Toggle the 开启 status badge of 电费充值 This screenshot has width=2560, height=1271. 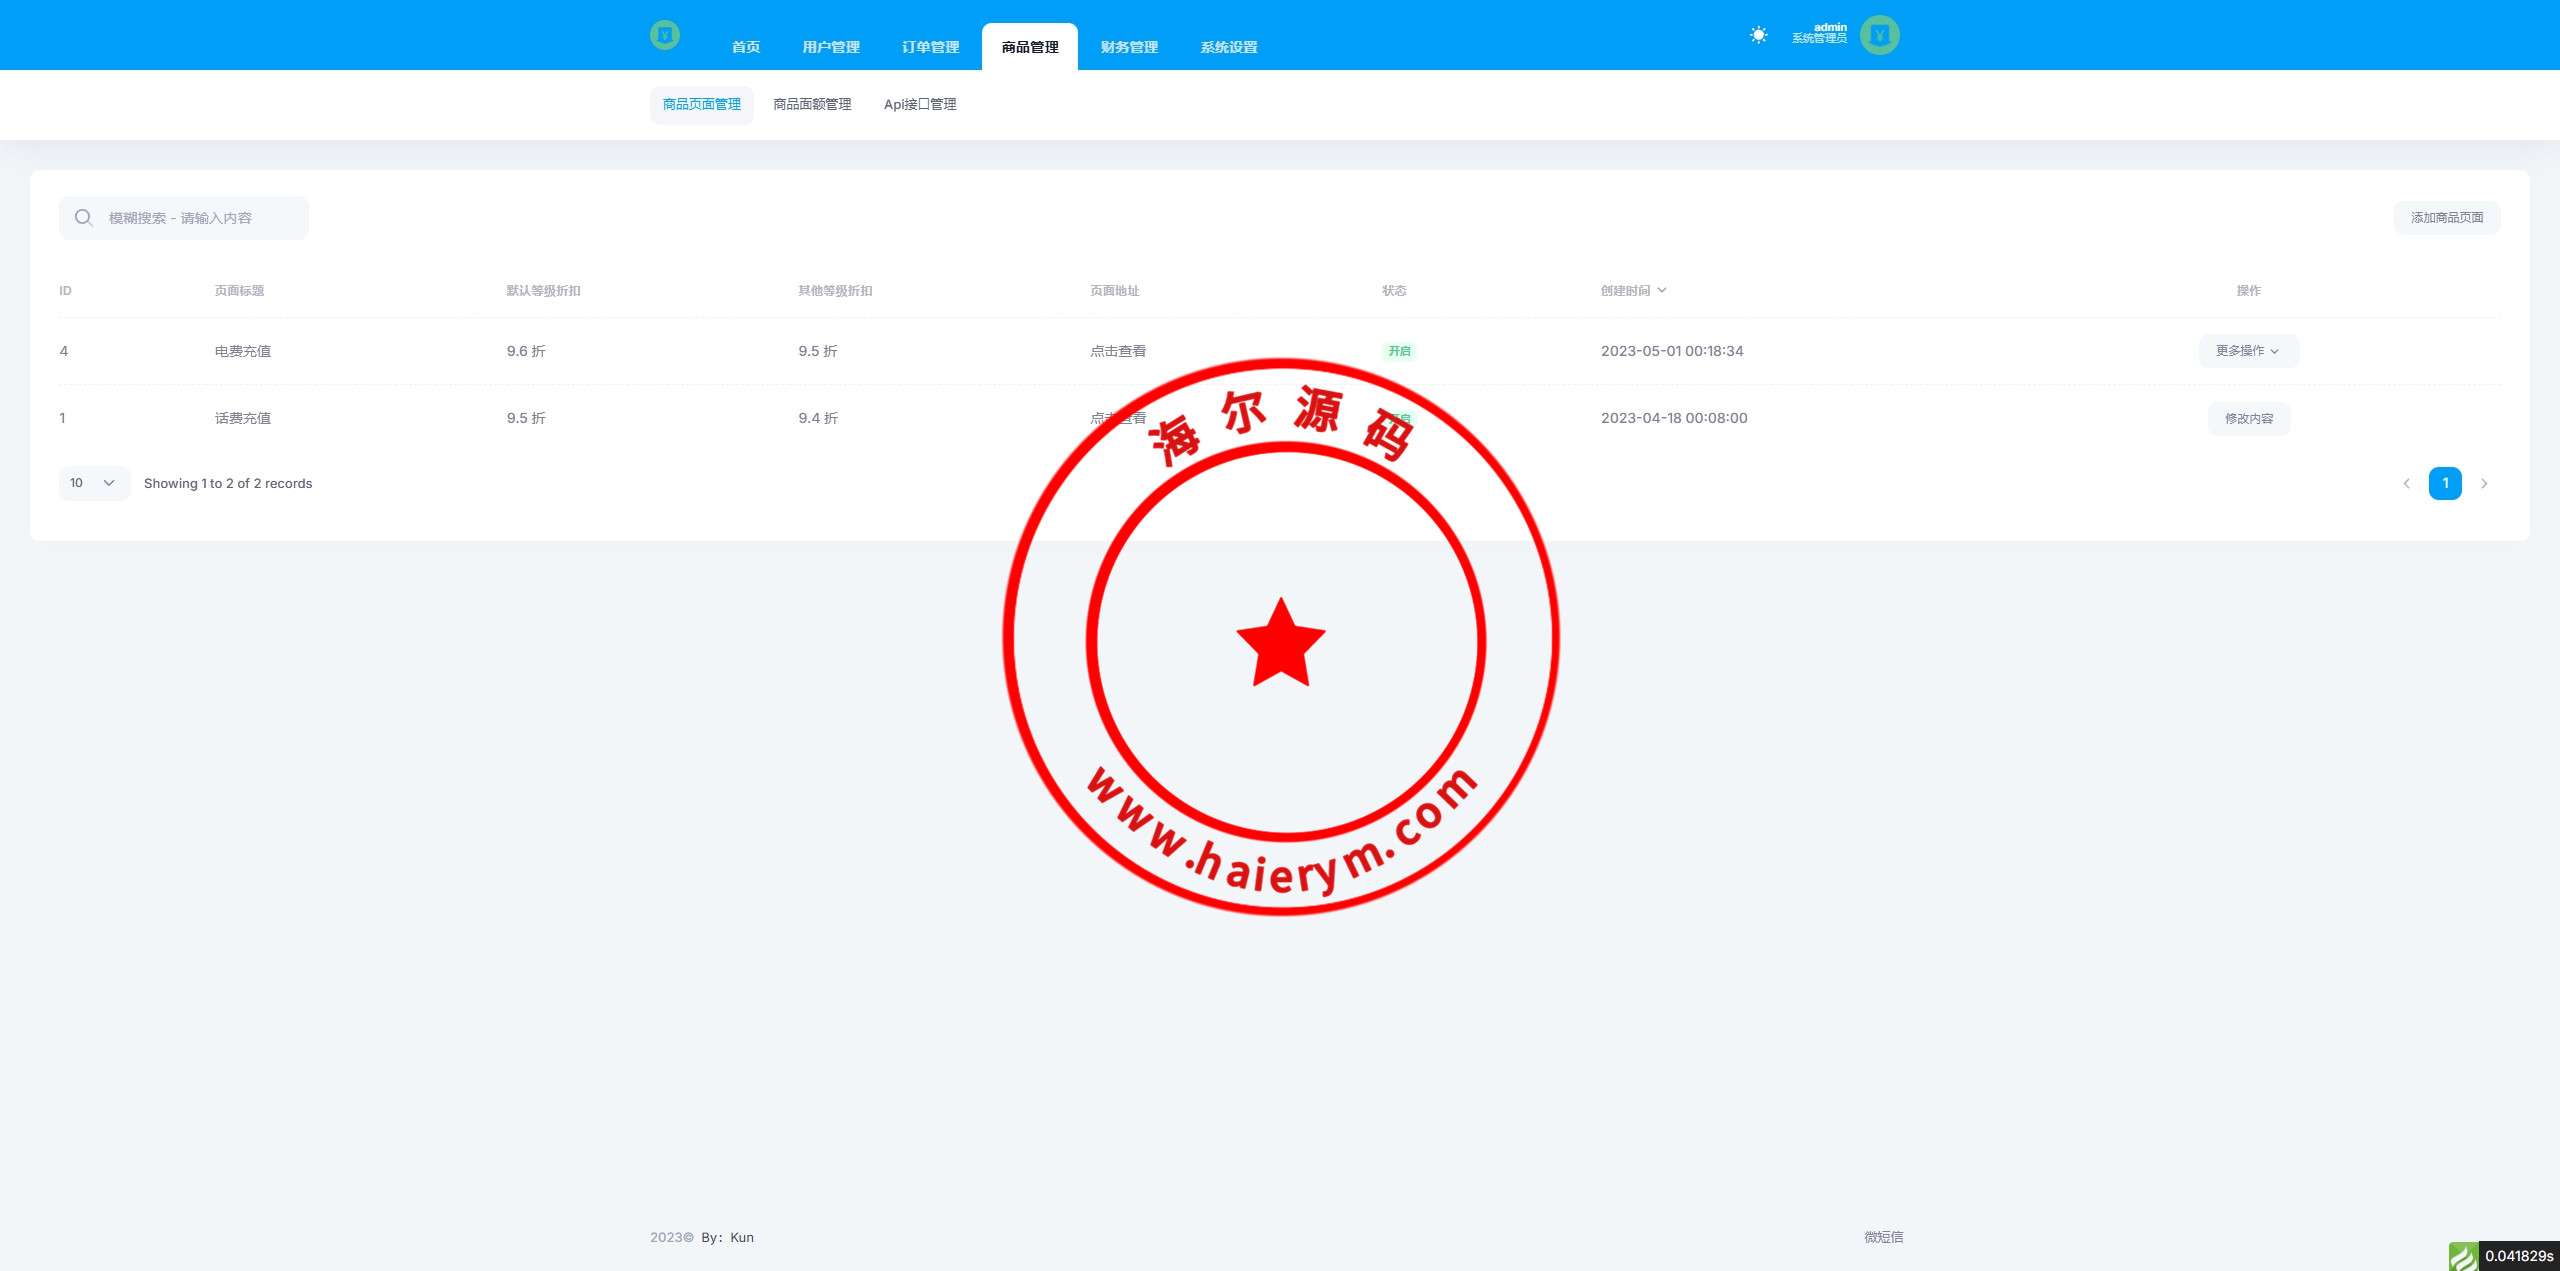click(1399, 351)
